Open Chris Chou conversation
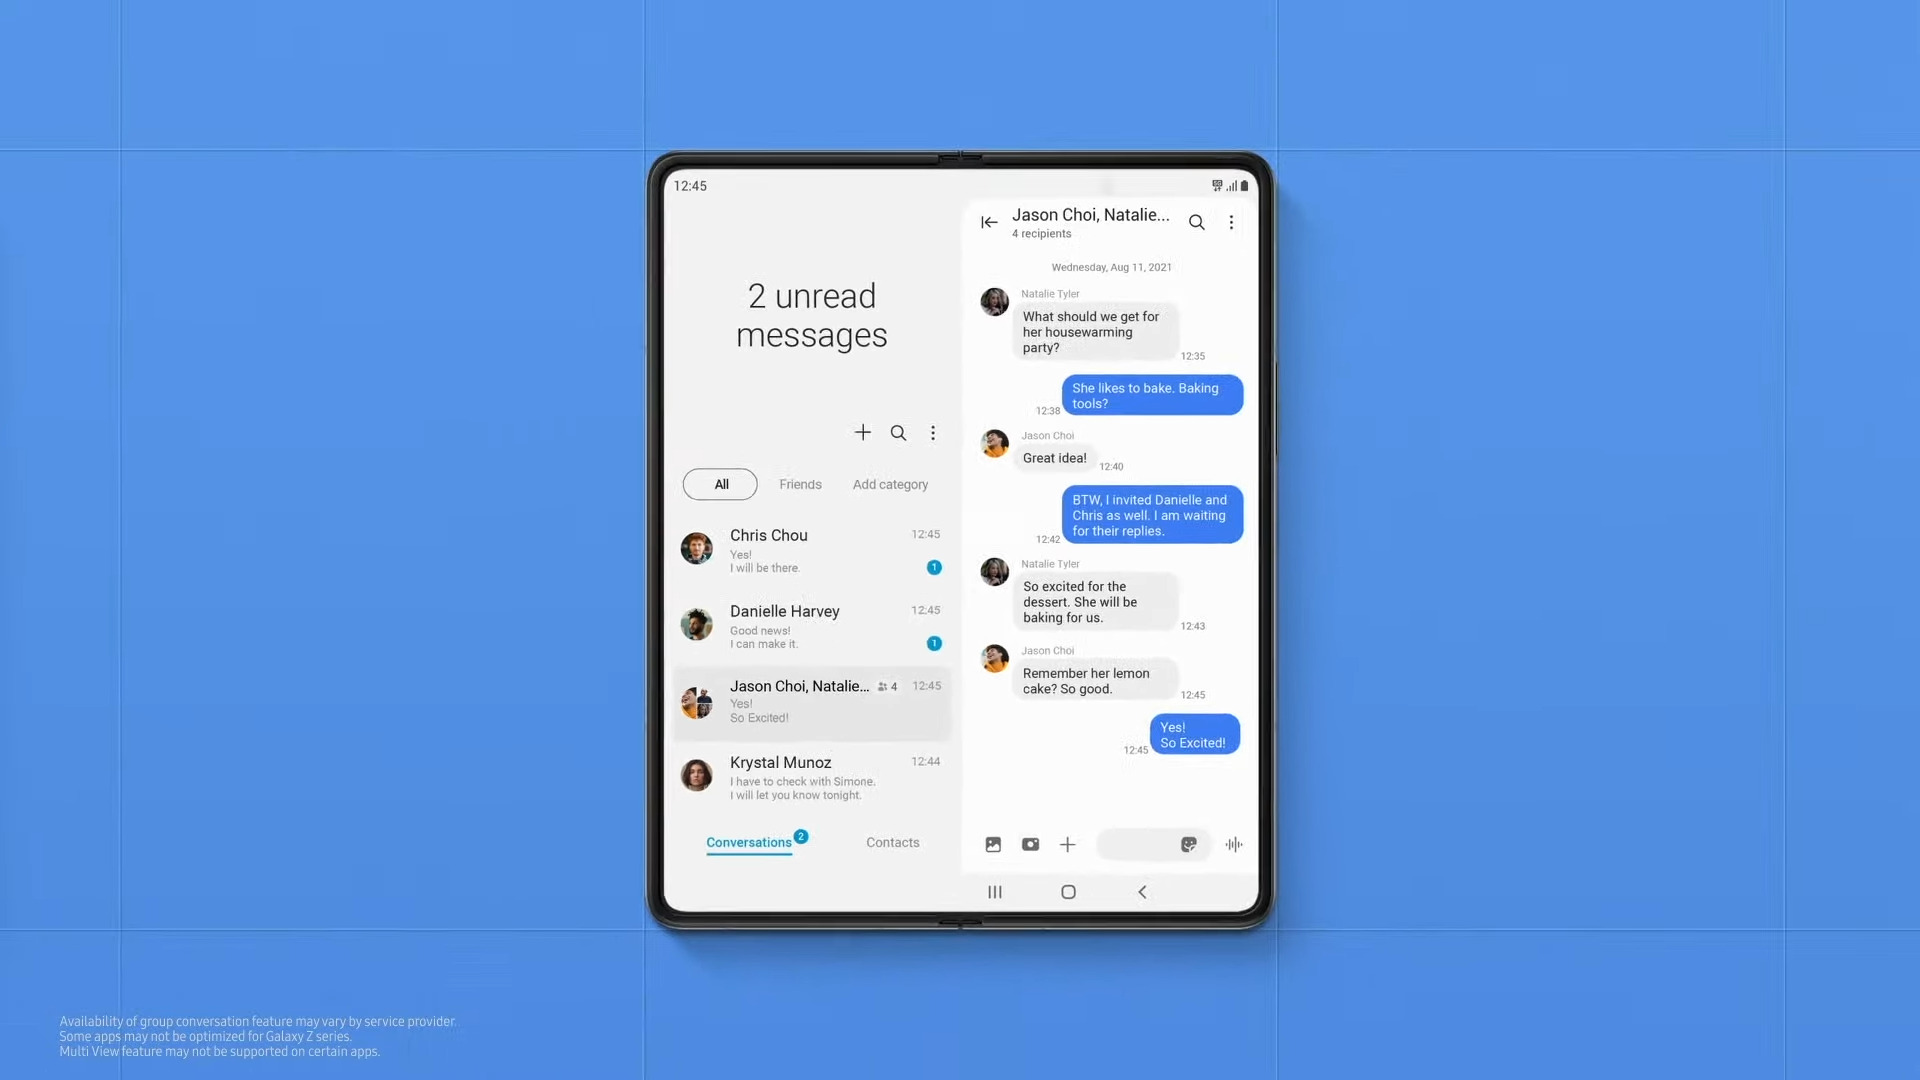The width and height of the screenshot is (1920, 1080). coord(811,549)
